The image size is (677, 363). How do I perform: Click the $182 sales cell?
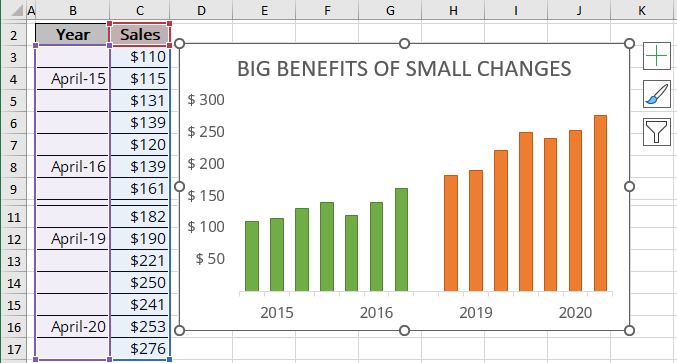click(x=140, y=217)
